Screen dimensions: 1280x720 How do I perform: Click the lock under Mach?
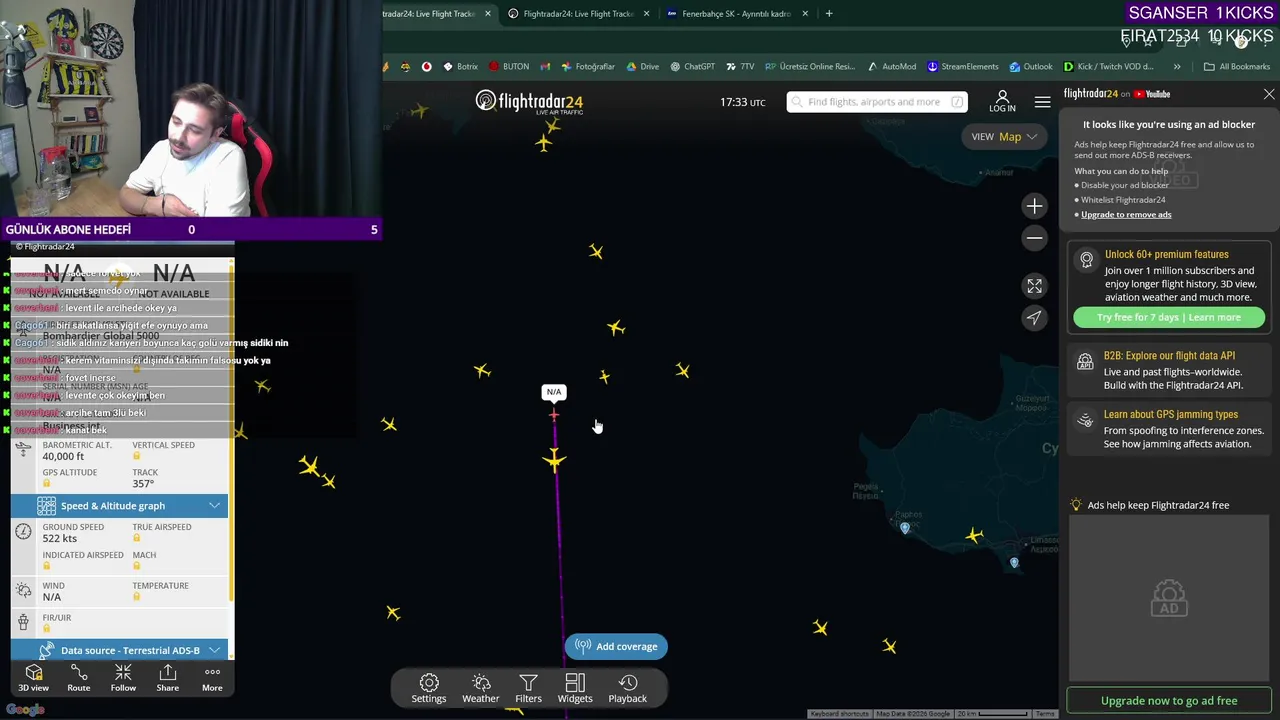point(136,566)
